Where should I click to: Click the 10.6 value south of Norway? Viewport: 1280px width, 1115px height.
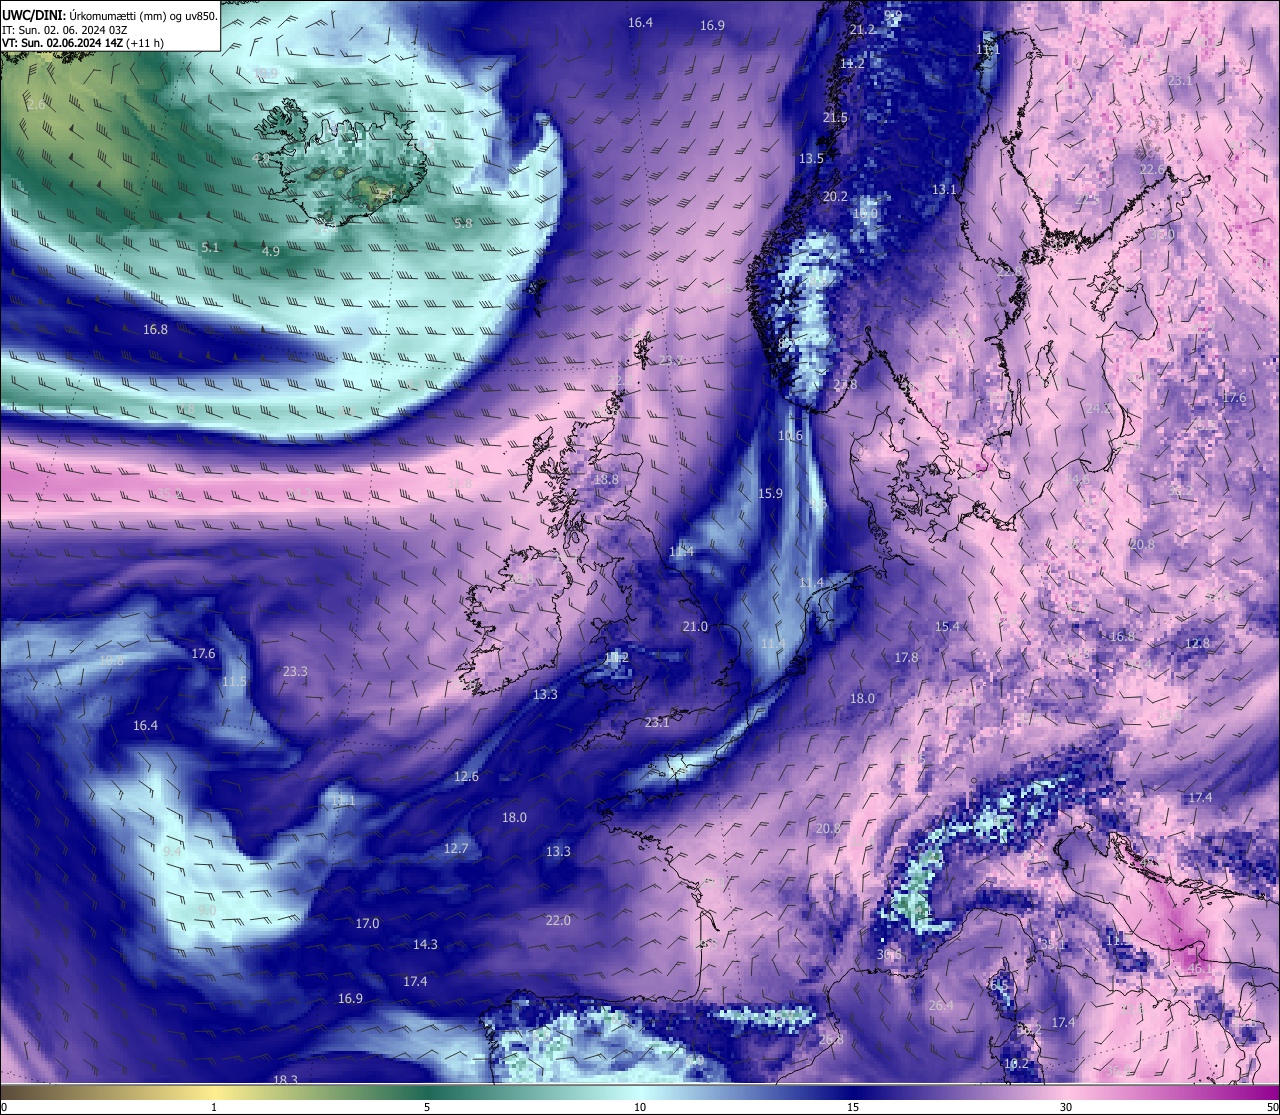(x=790, y=436)
